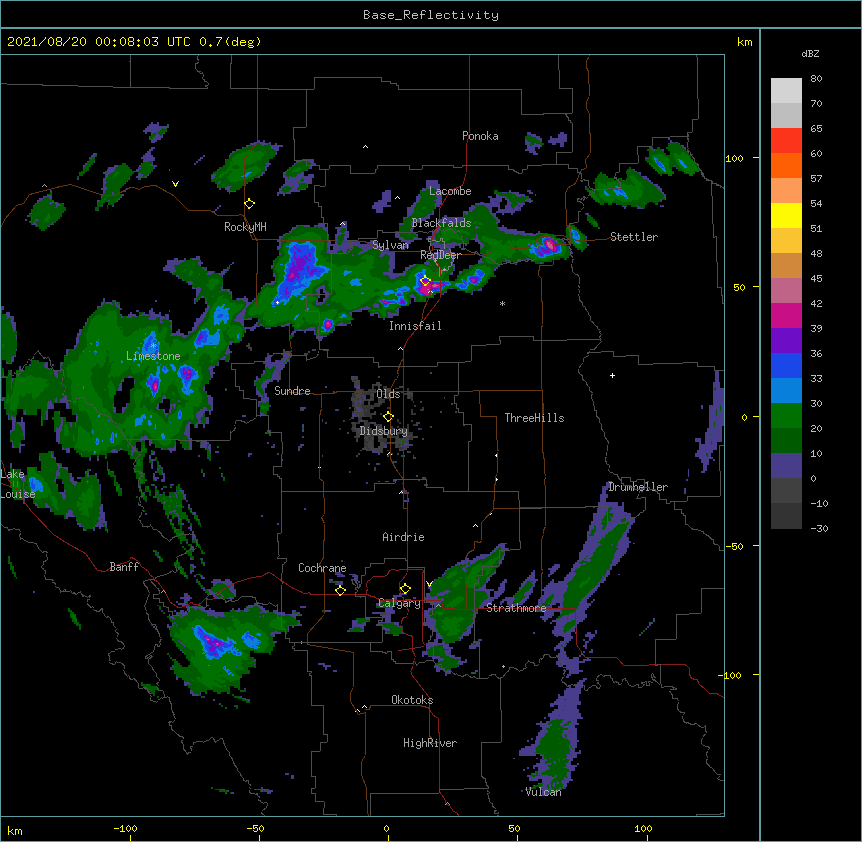Select the Didsbury town label
The height and width of the screenshot is (842, 862).
[384, 431]
